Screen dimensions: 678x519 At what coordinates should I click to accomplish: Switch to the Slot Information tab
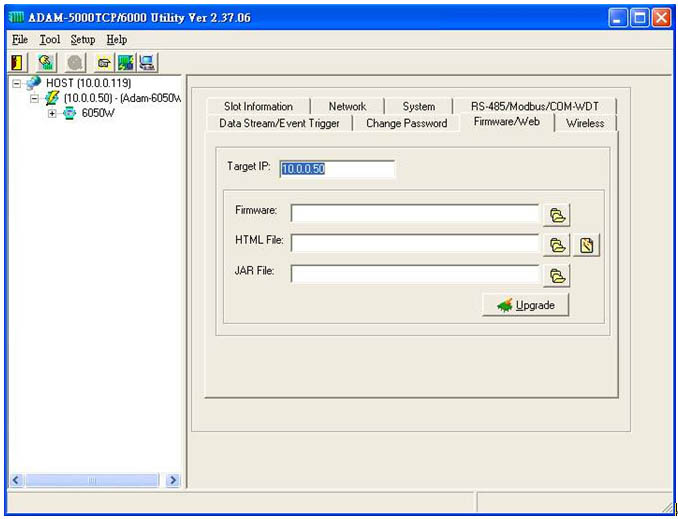pos(258,106)
